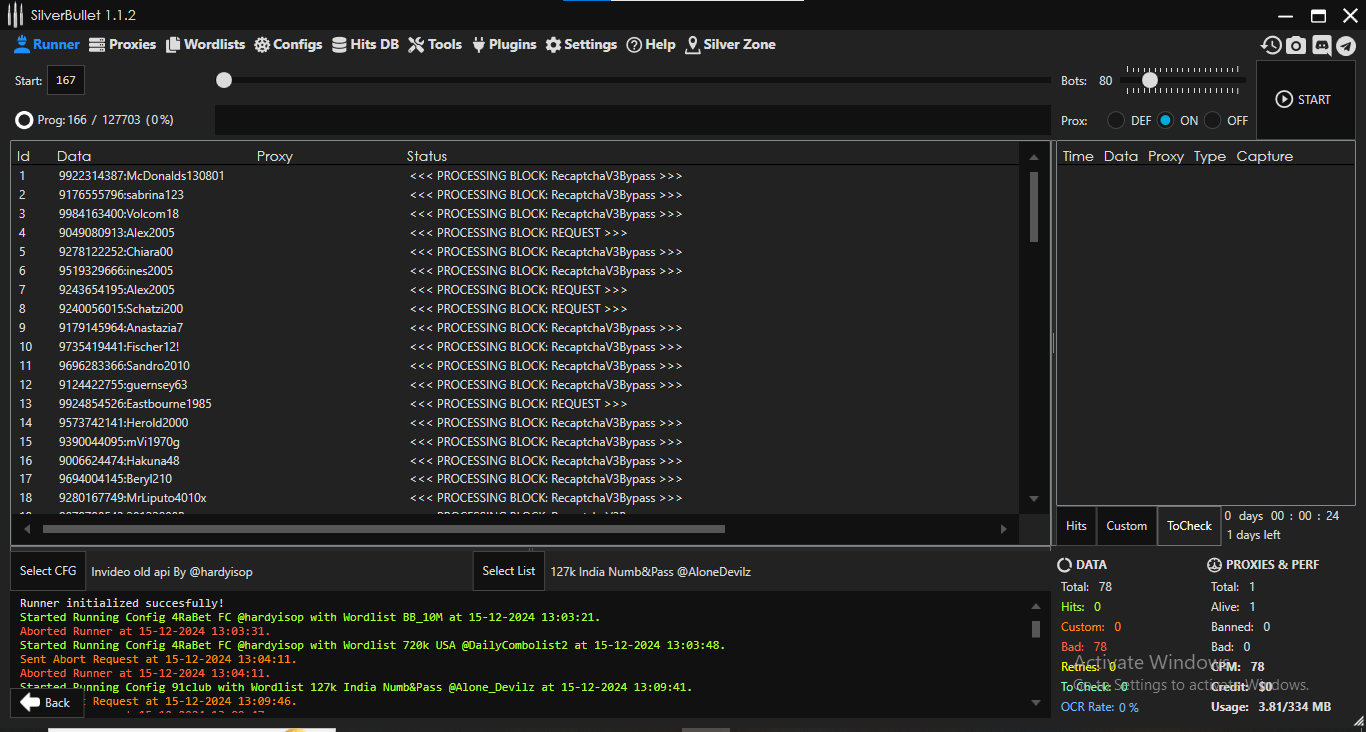Click the "Hits: 0" statistic
Viewport: 1366px width, 732px height.
pyautogui.click(x=1081, y=607)
